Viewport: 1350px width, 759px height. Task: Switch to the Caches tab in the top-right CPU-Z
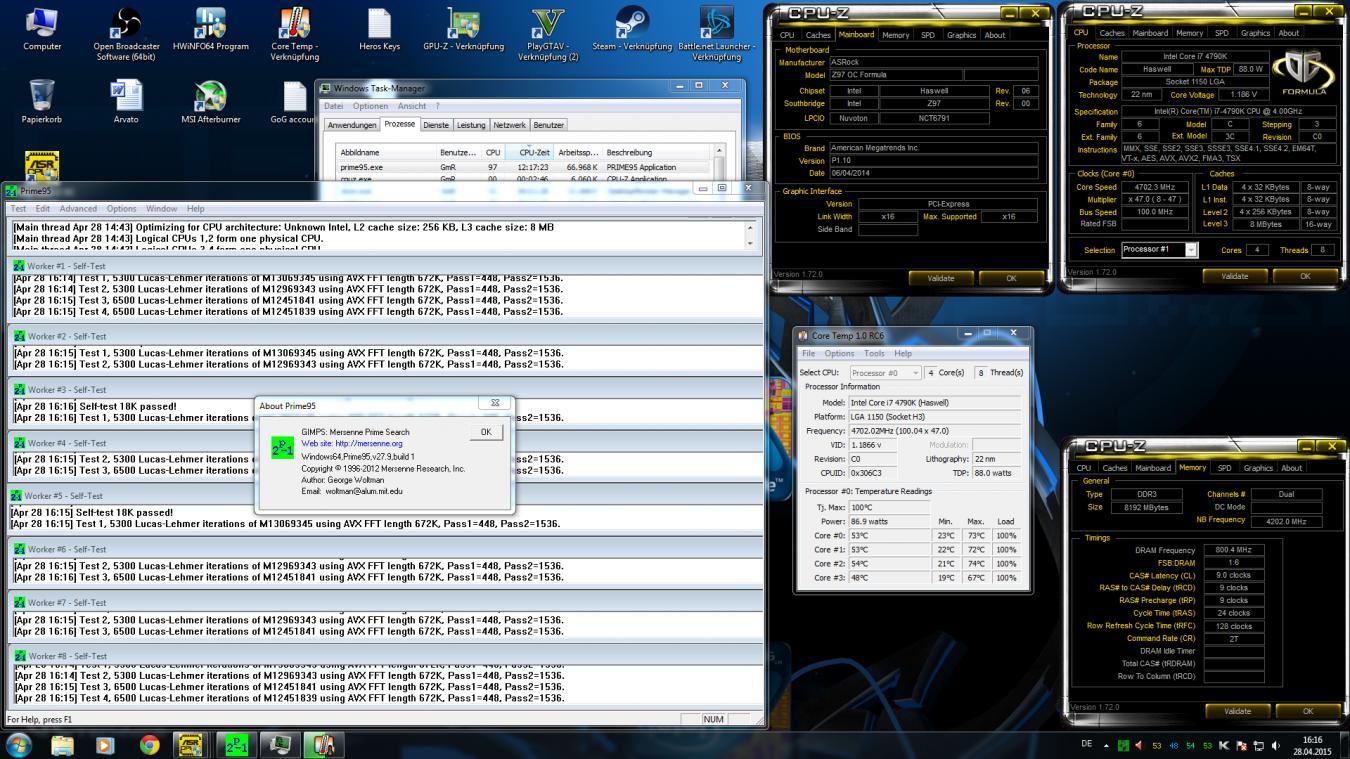(x=1112, y=32)
